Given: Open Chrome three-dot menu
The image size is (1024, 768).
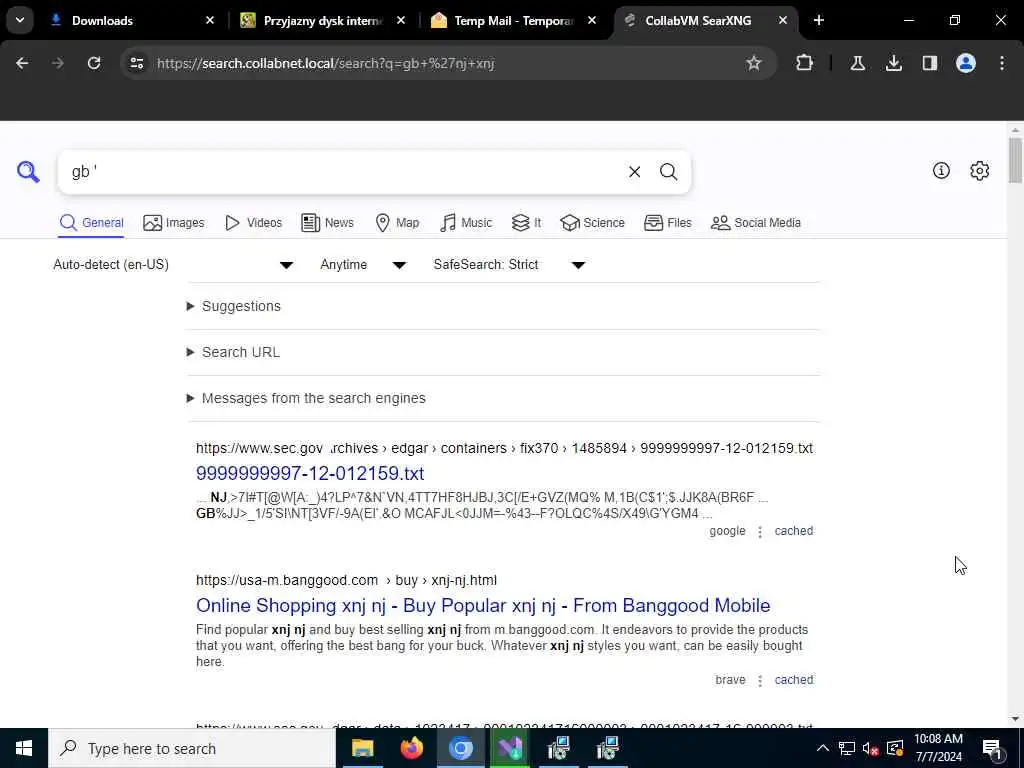Looking at the screenshot, I should coord(1002,63).
